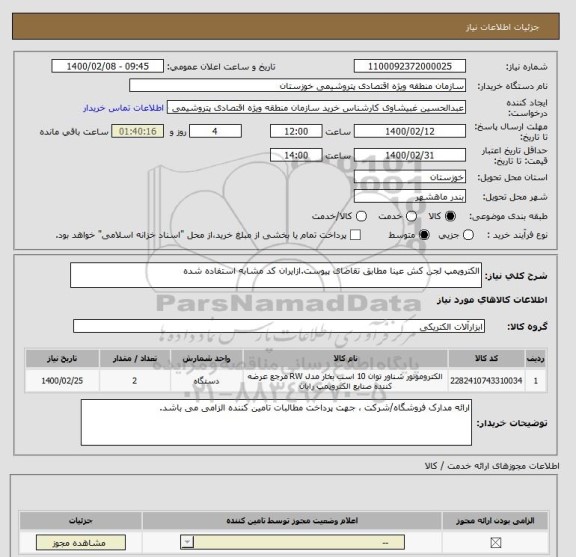This screenshot has height=557, width=576.
Task: Click the delivery city field بندر ماهشهر
Action: pos(410,197)
